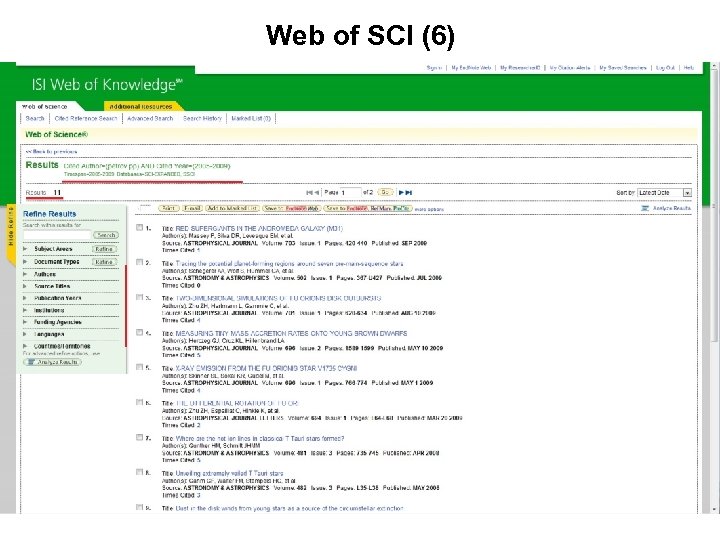Click the Go page button

385,192
